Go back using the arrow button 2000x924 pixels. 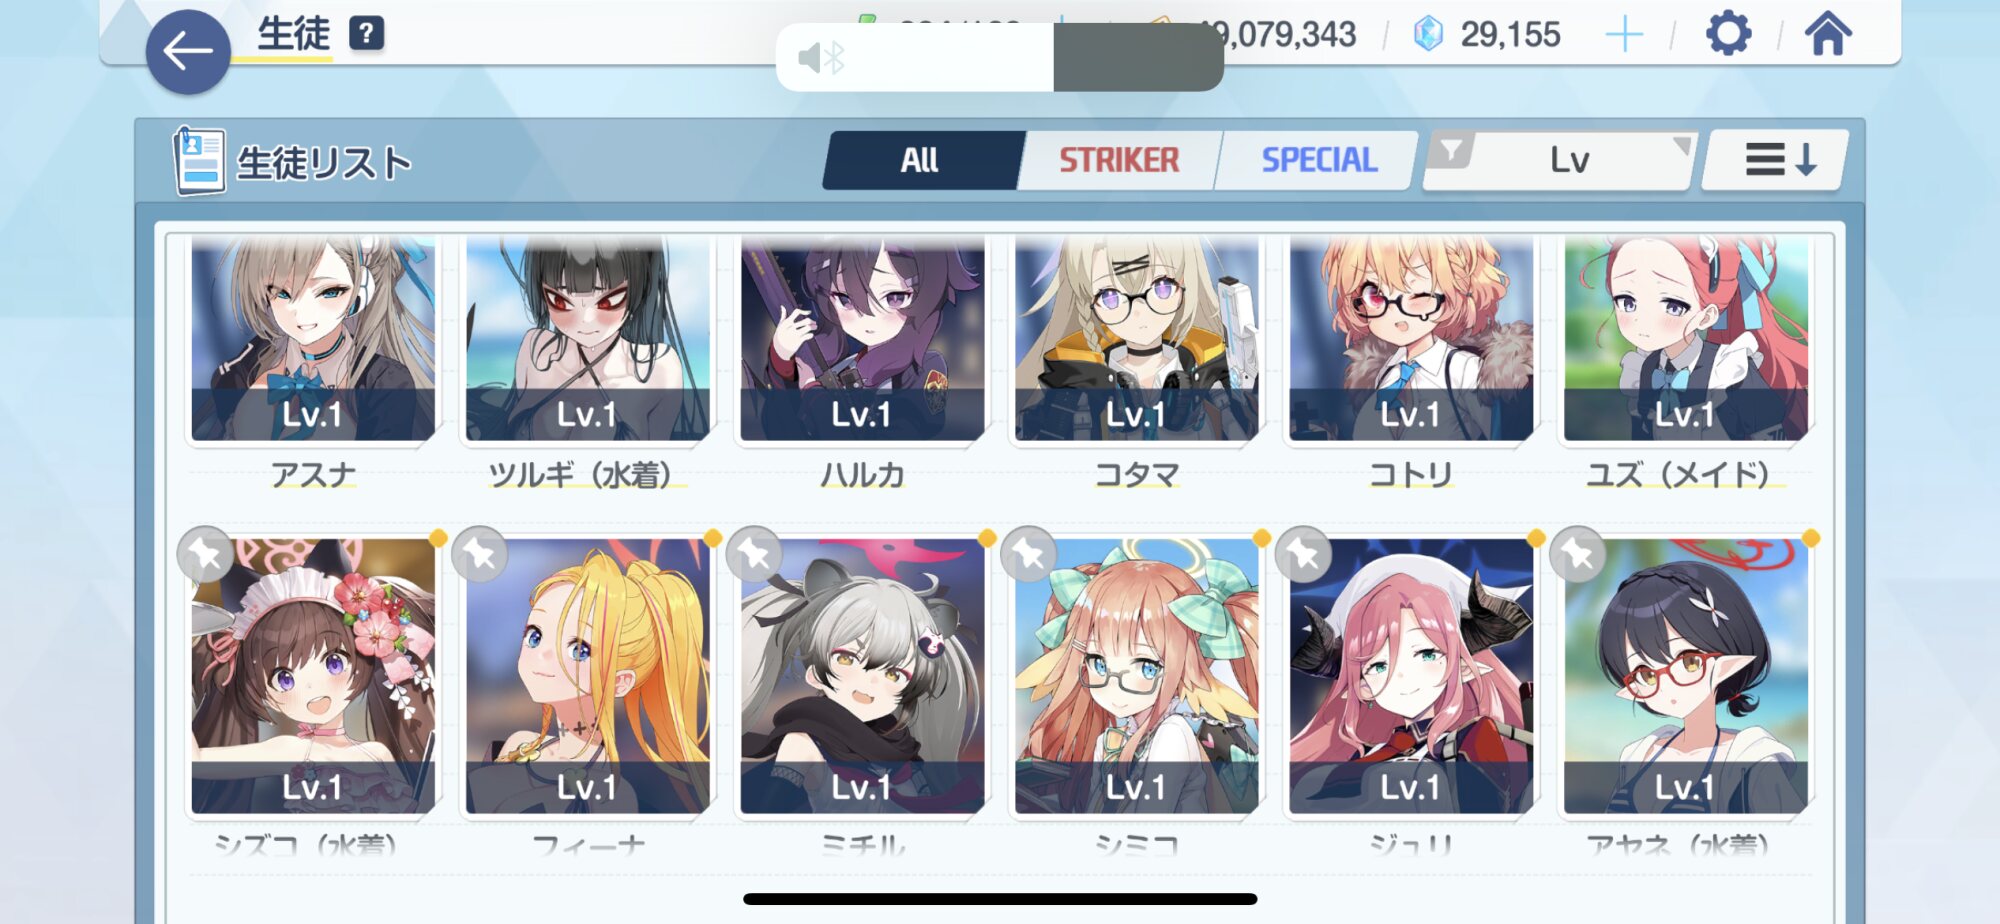point(188,52)
